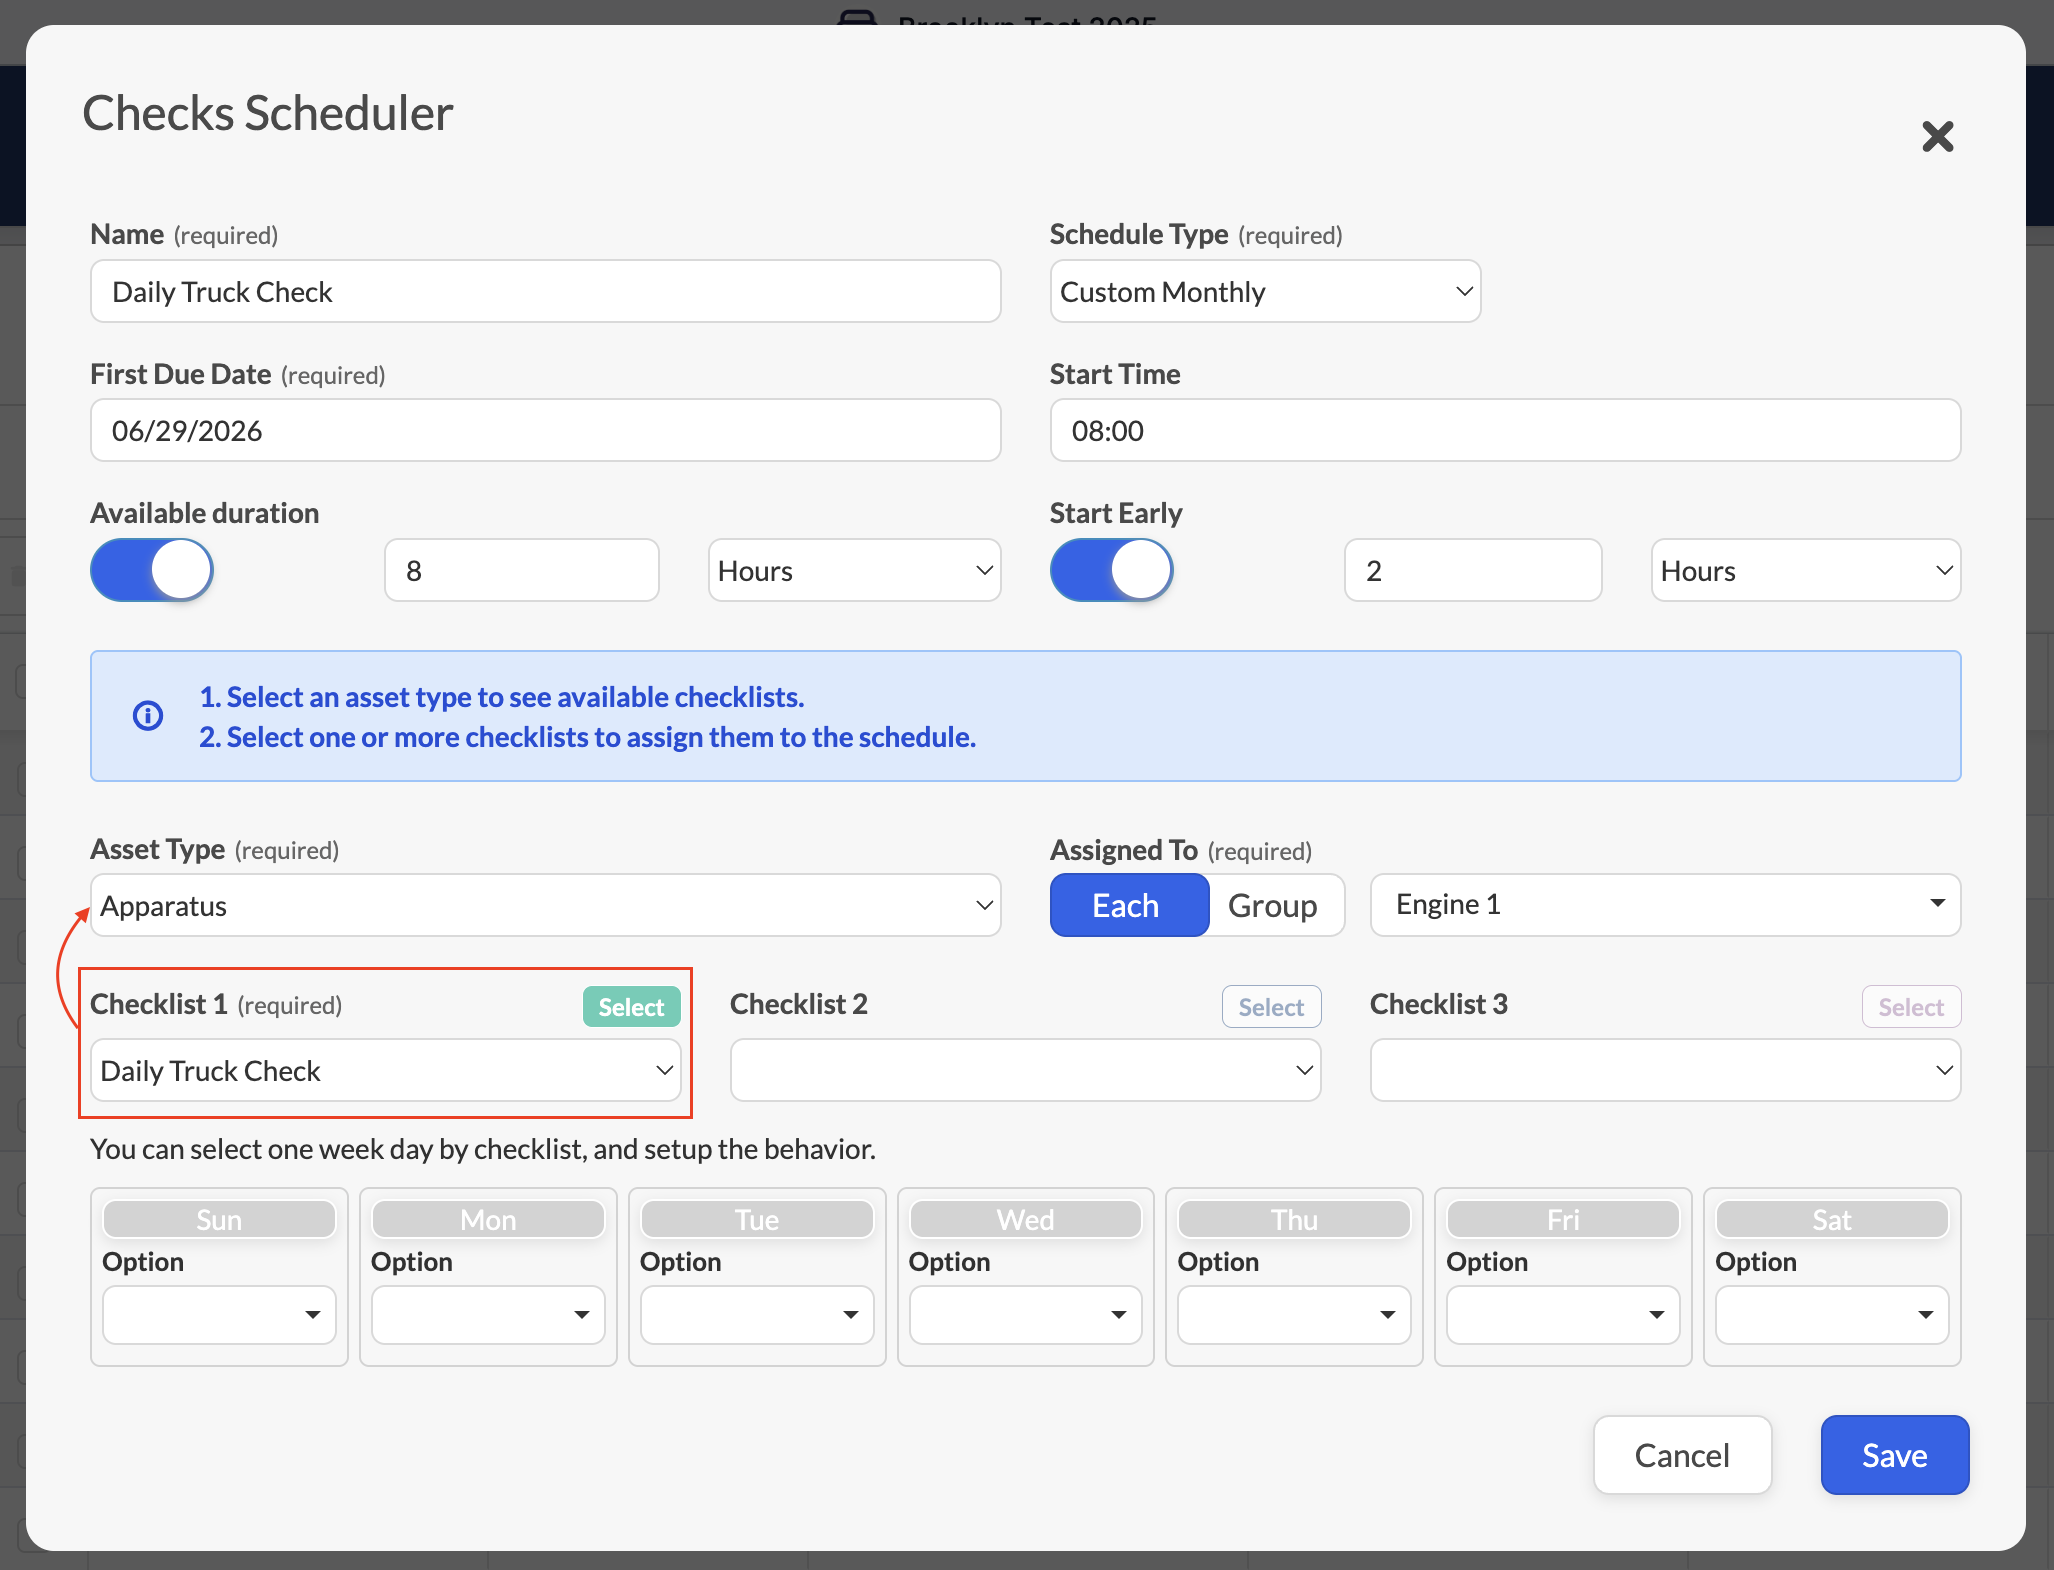Image resolution: width=2054 pixels, height=1570 pixels.
Task: Click the Start Early value field
Action: (x=1473, y=570)
